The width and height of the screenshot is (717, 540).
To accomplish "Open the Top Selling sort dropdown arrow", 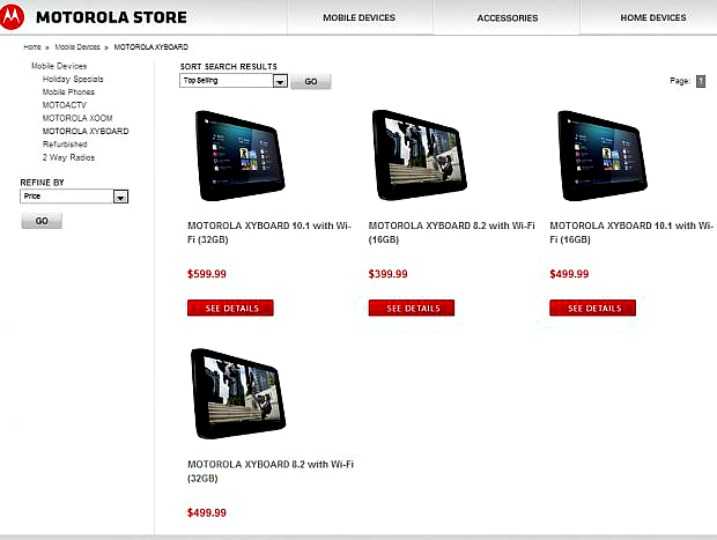I will point(280,81).
